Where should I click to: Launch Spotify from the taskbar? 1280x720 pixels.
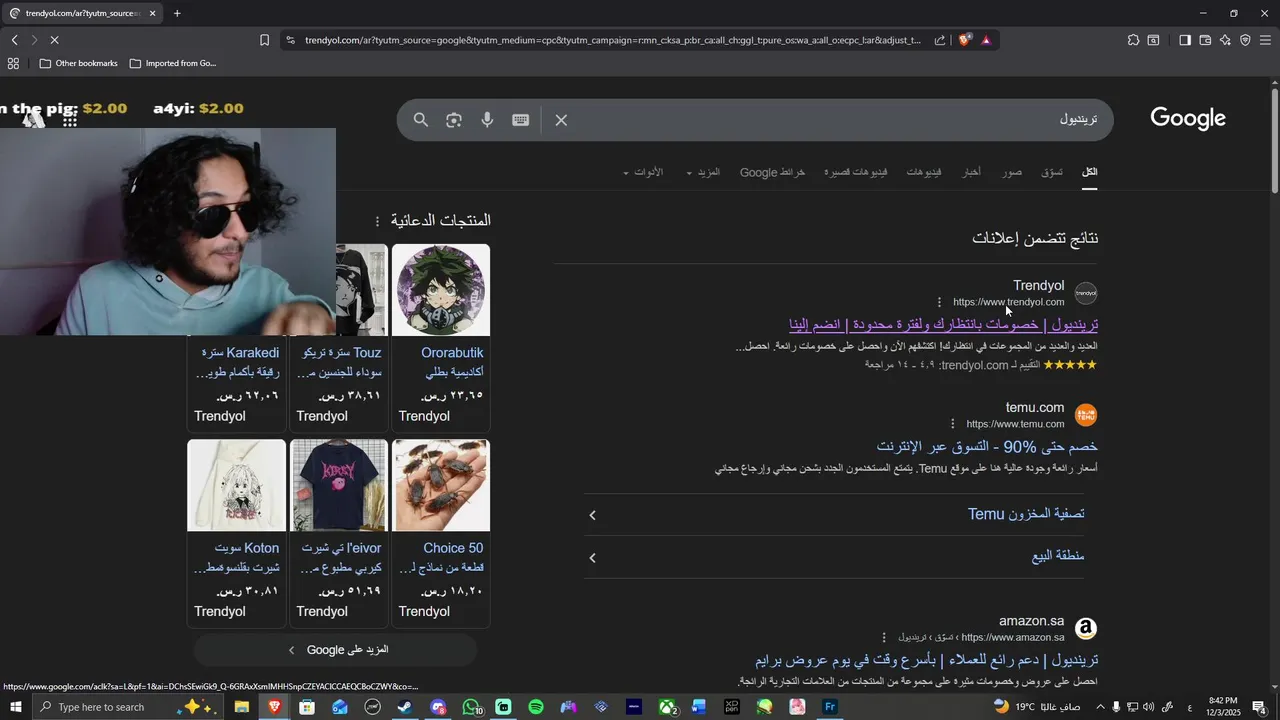[x=536, y=707]
